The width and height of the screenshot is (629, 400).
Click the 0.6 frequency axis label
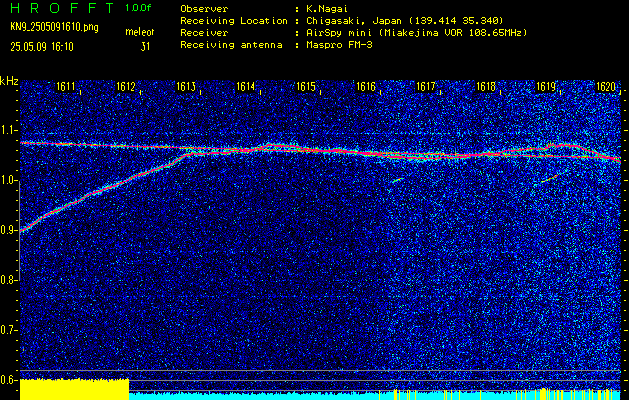tap(9, 380)
